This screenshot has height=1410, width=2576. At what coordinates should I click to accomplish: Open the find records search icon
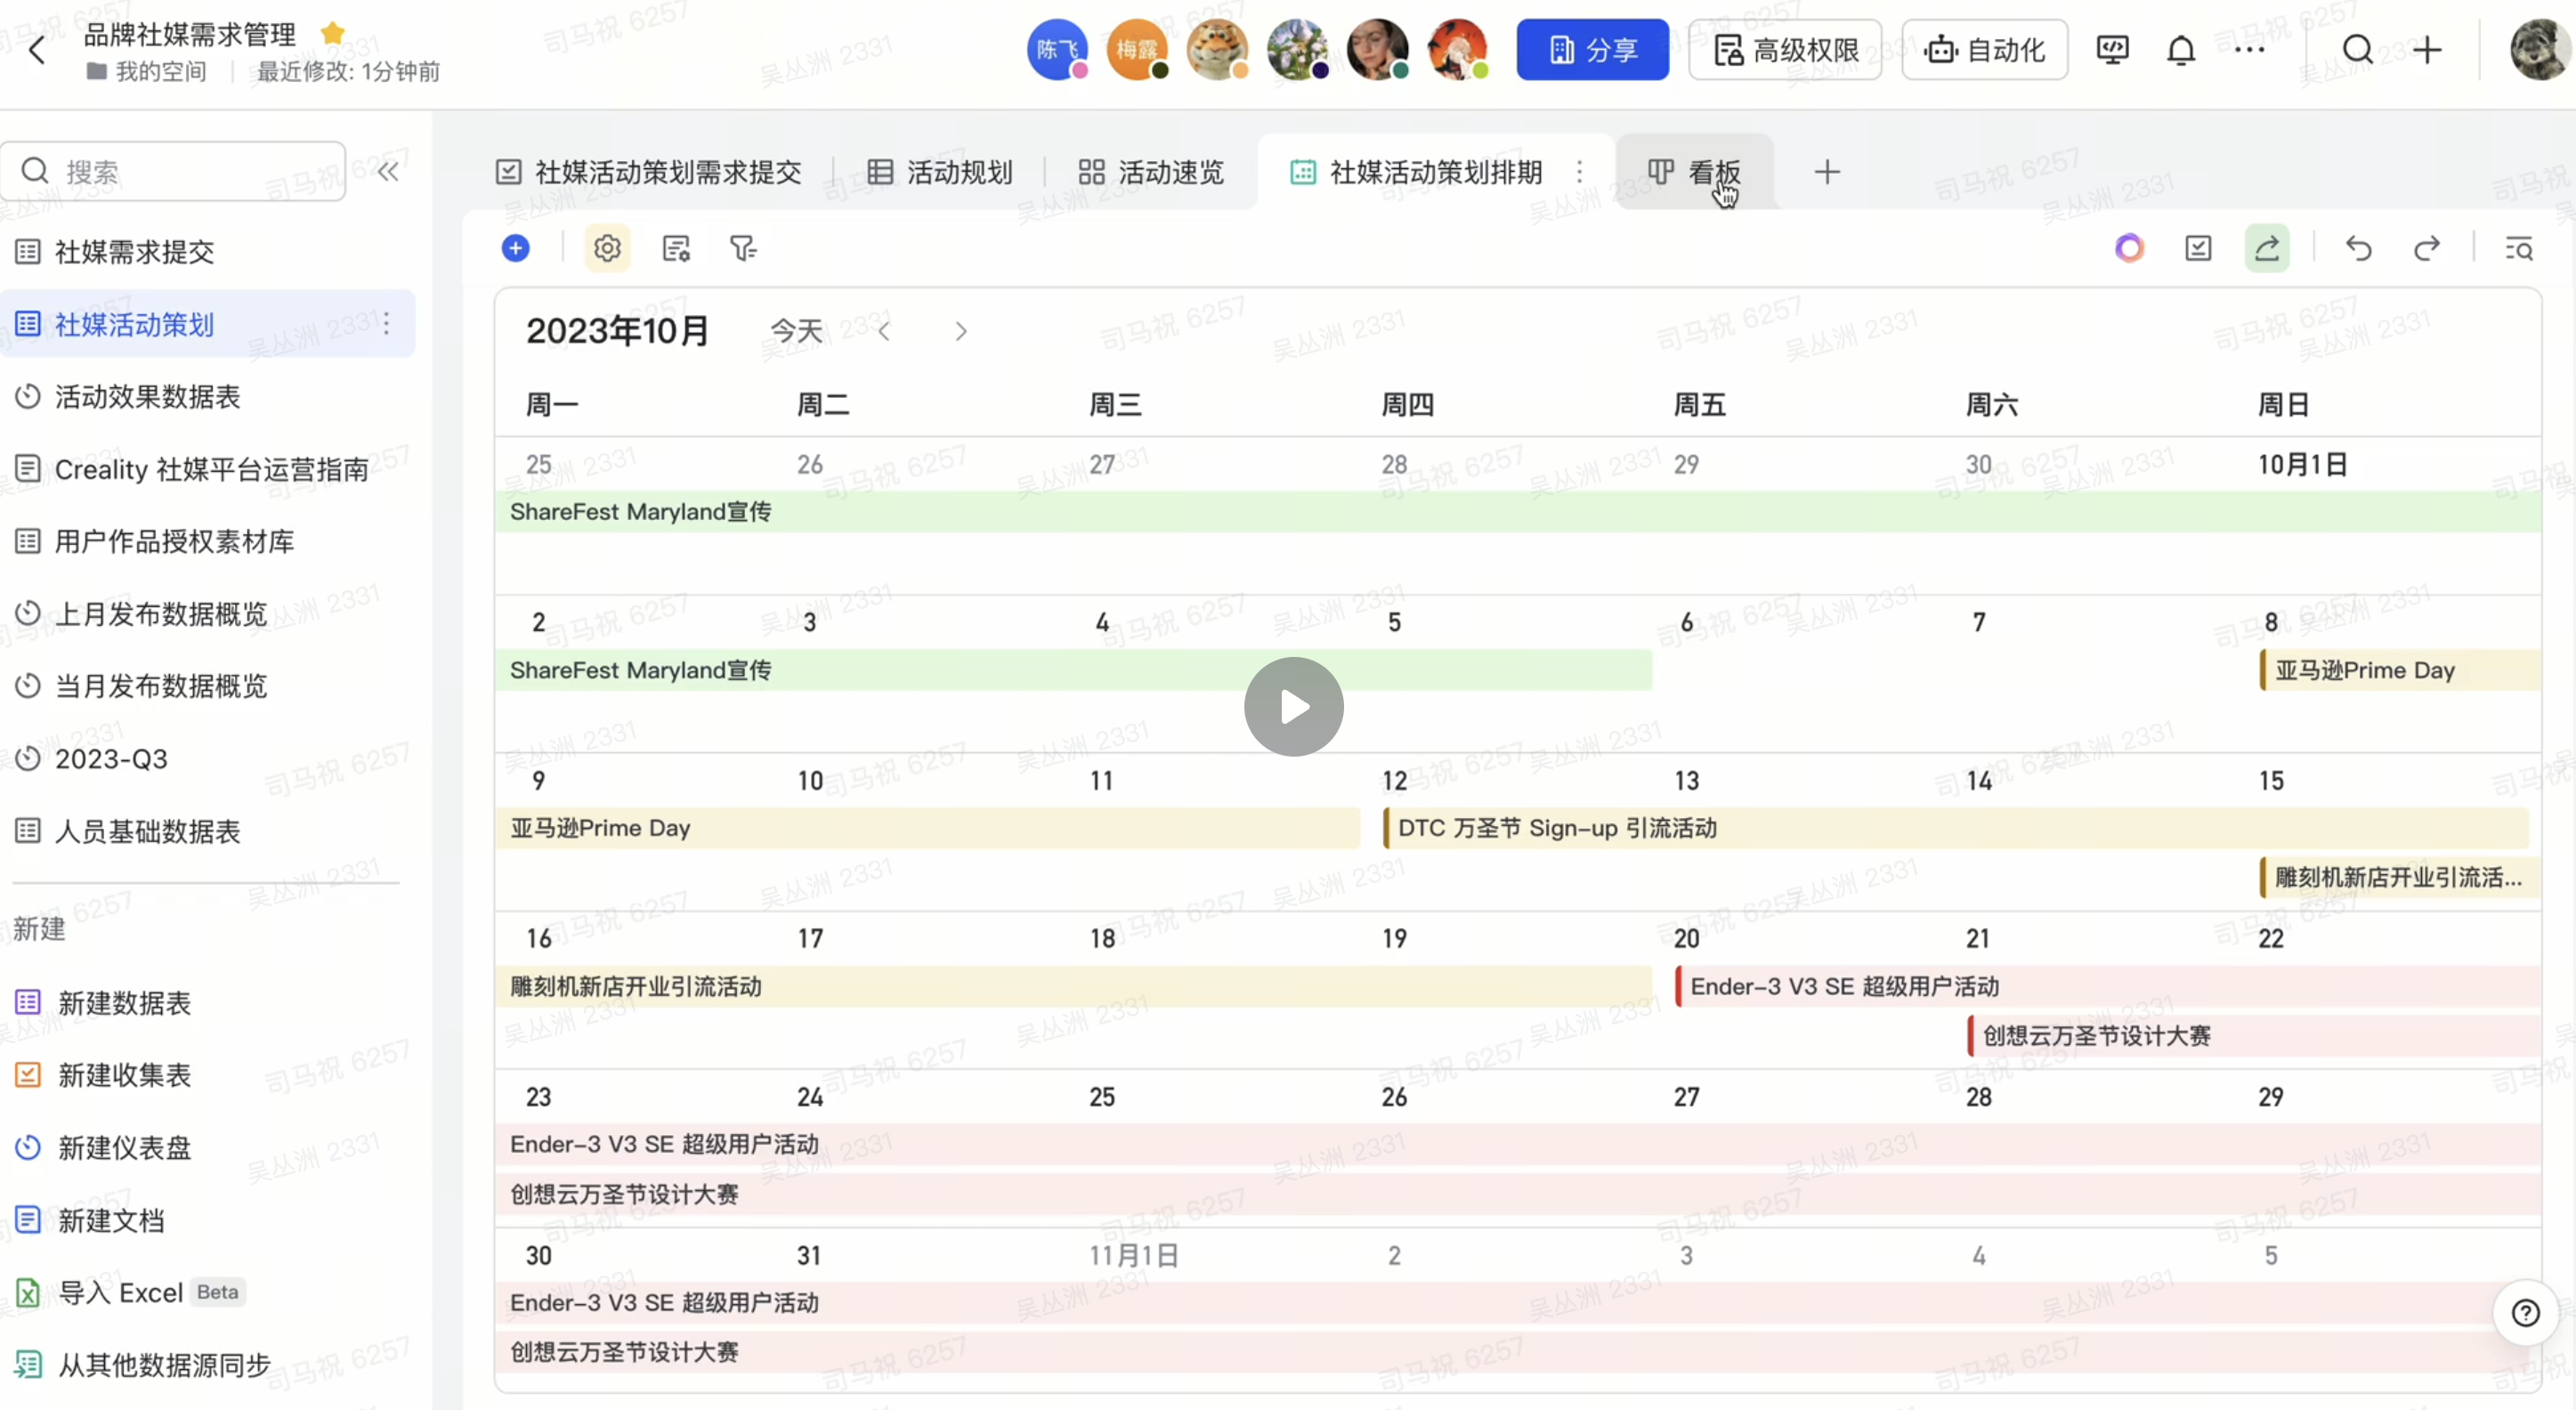(x=2518, y=248)
